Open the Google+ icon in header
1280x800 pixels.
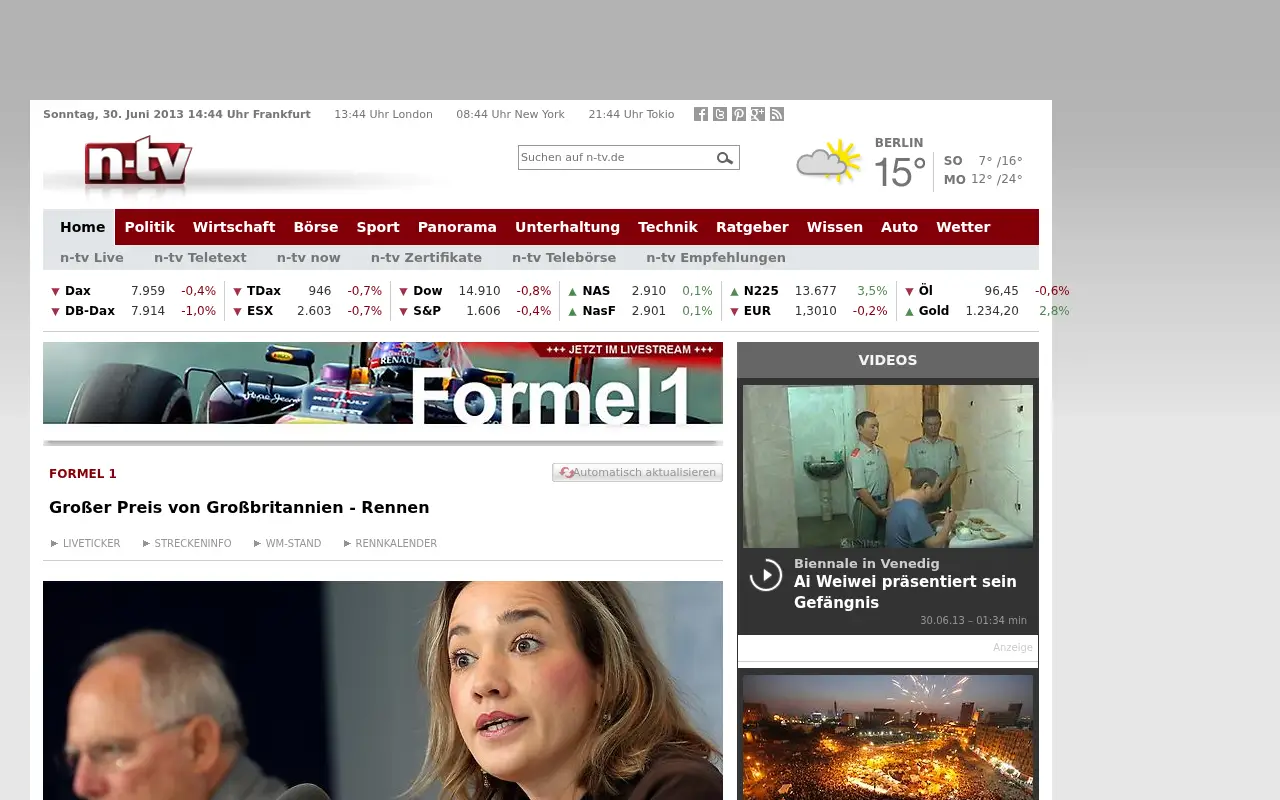pyautogui.click(x=758, y=114)
